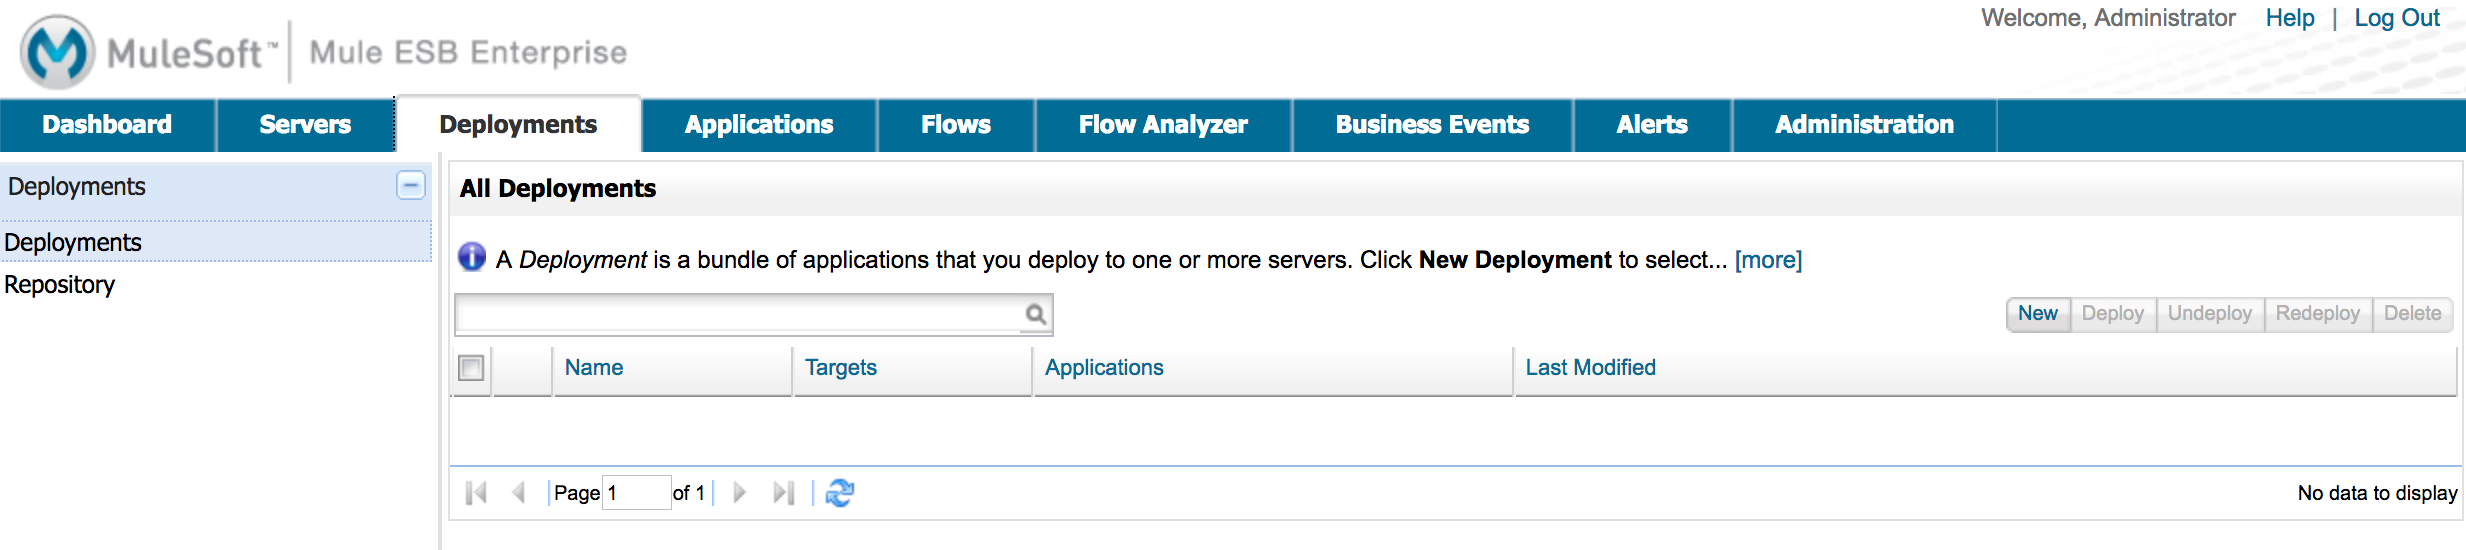2466x550 pixels.
Task: Click the Log Out link
Action: 2397,18
